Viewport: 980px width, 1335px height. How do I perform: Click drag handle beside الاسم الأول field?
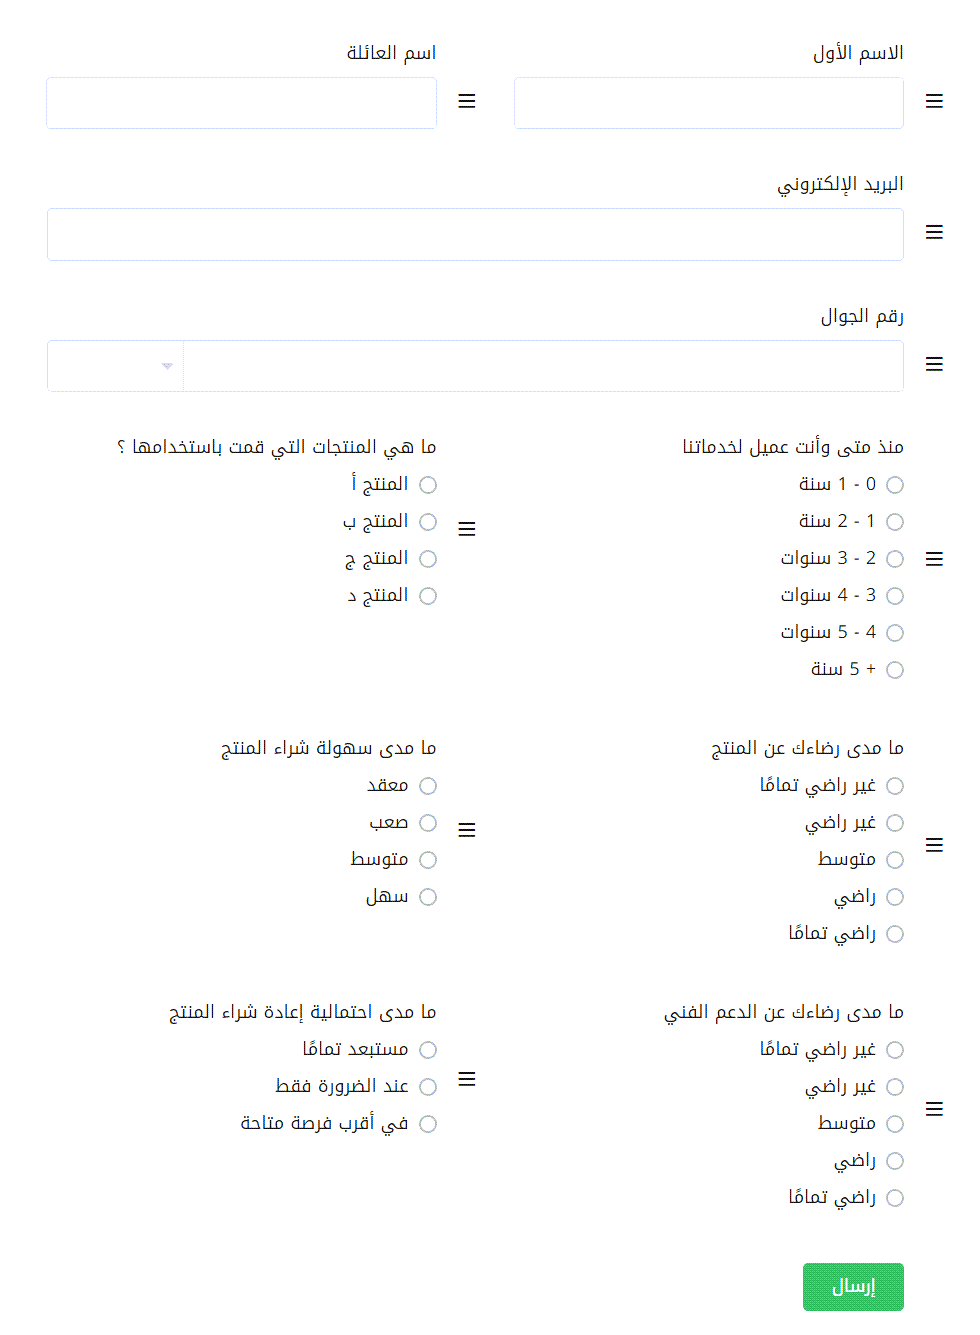coord(934,101)
